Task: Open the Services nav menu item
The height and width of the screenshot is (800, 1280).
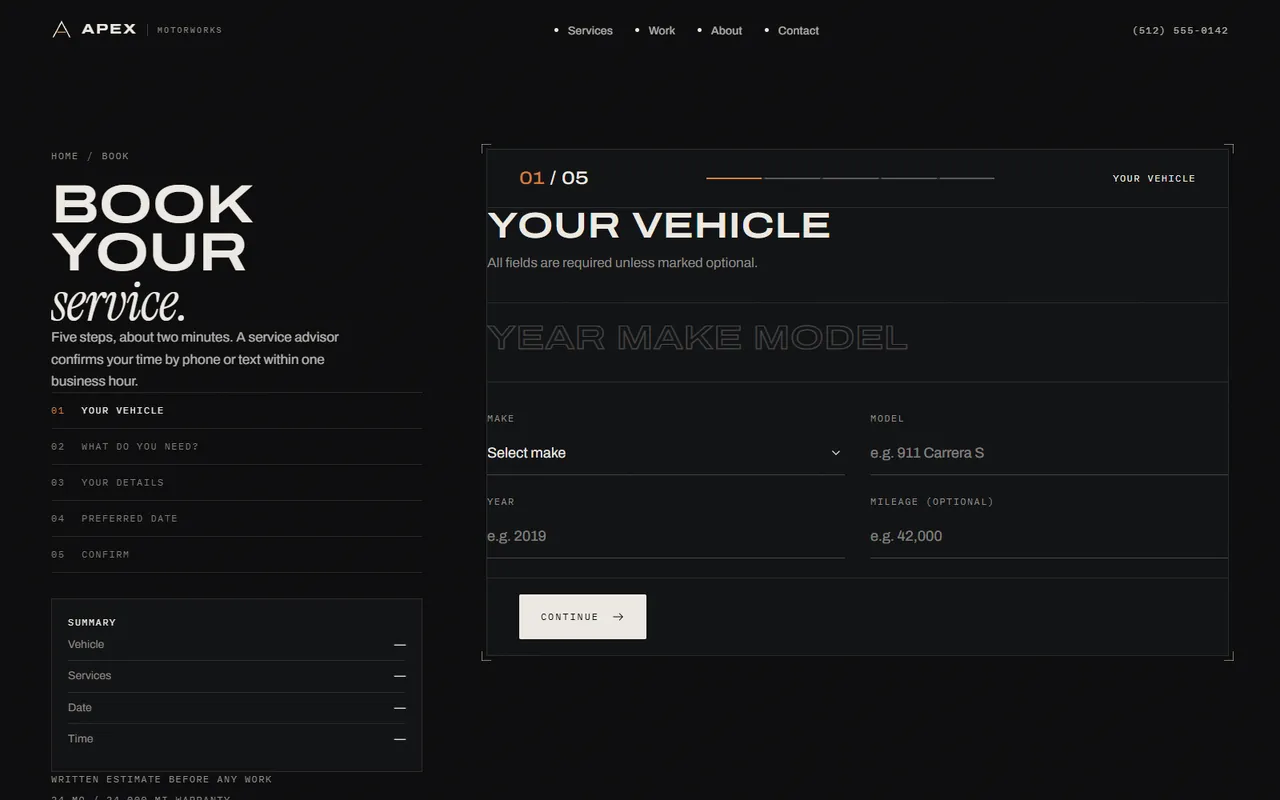Action: [x=590, y=31]
